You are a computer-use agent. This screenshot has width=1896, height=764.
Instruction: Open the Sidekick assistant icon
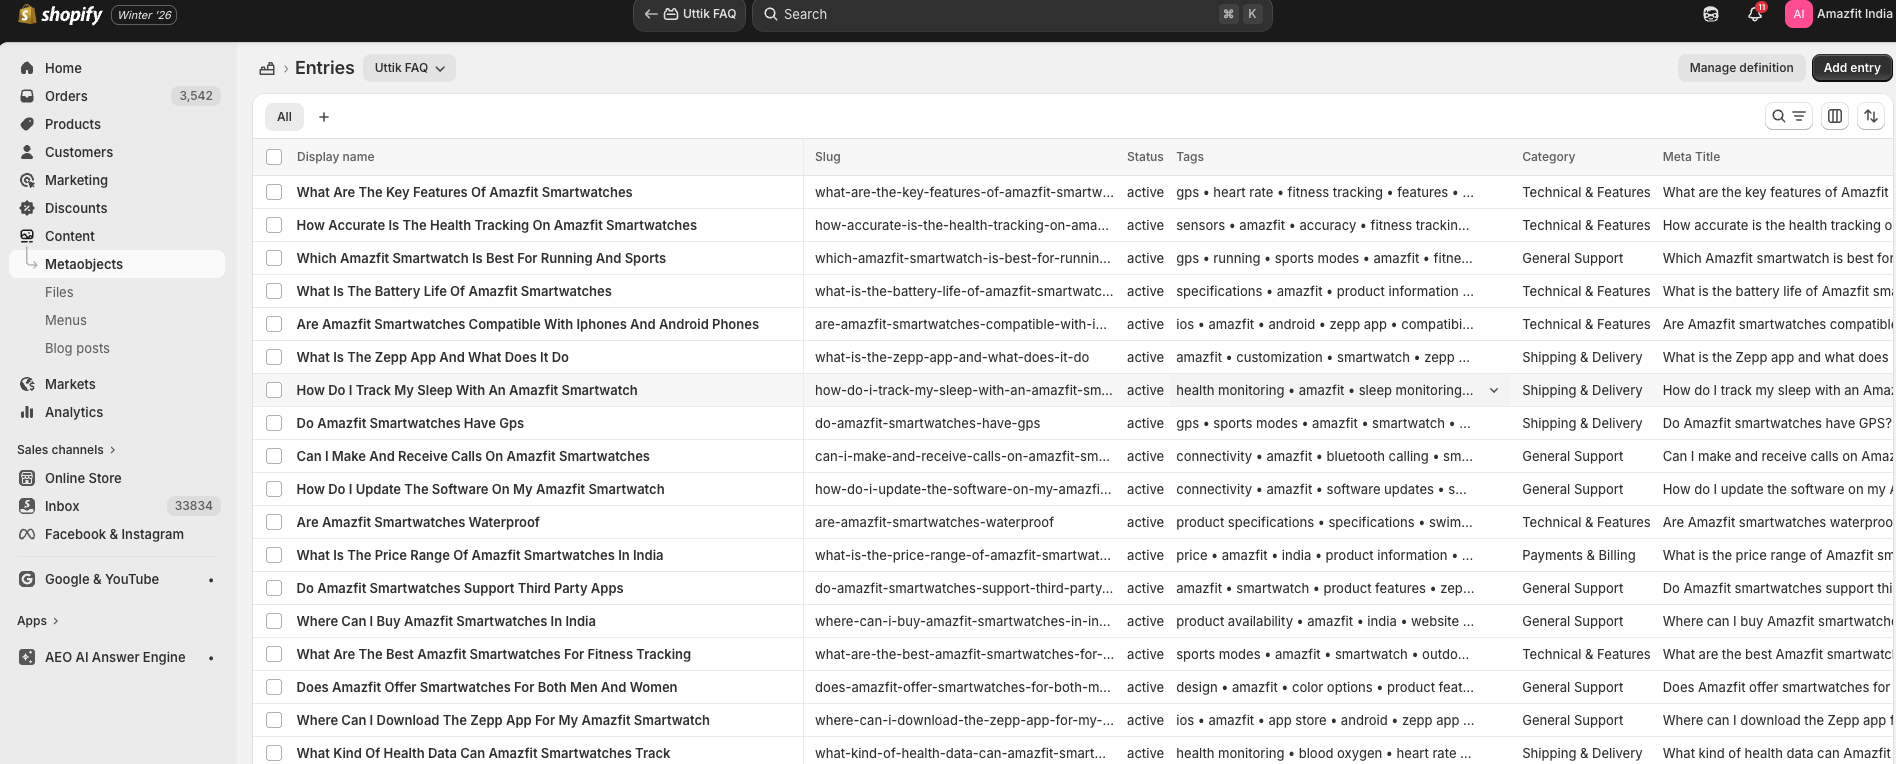[1711, 14]
